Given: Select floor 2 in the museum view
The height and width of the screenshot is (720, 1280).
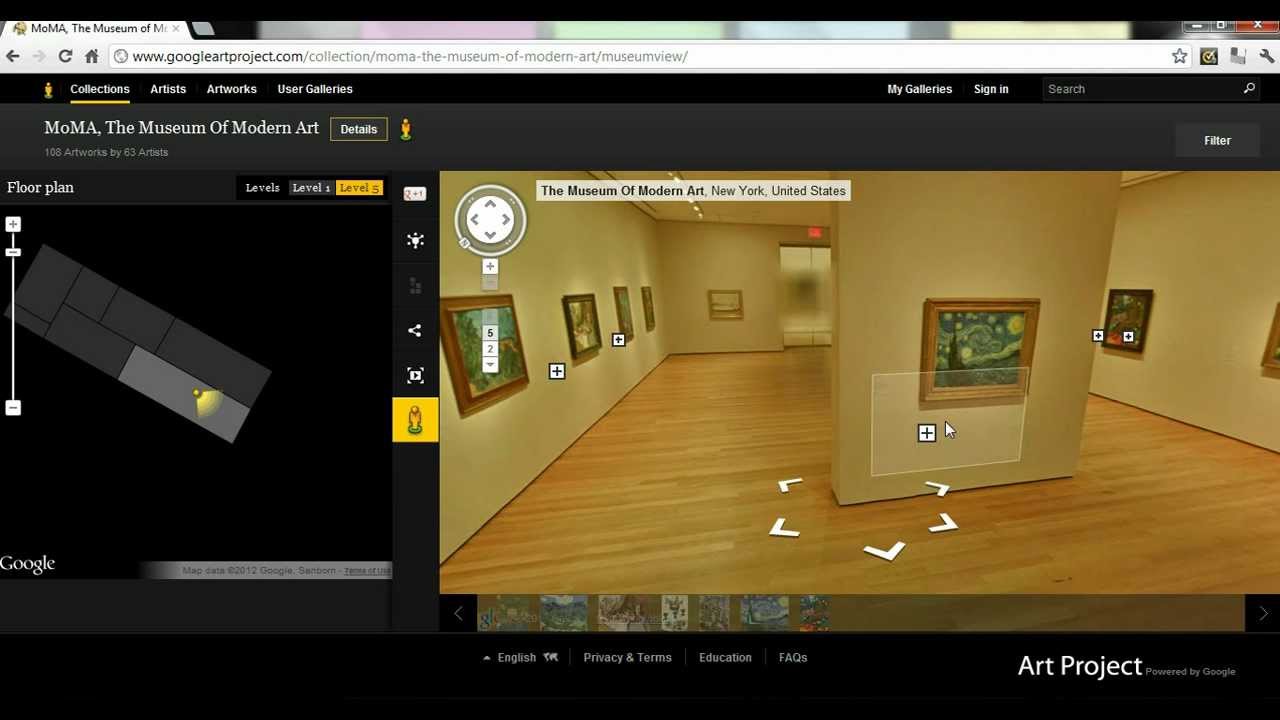Looking at the screenshot, I should click(x=490, y=349).
